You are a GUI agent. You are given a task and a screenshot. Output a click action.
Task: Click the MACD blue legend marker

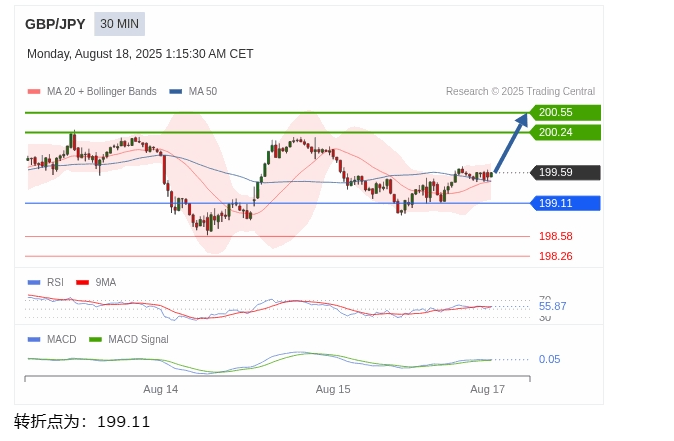coord(34,340)
